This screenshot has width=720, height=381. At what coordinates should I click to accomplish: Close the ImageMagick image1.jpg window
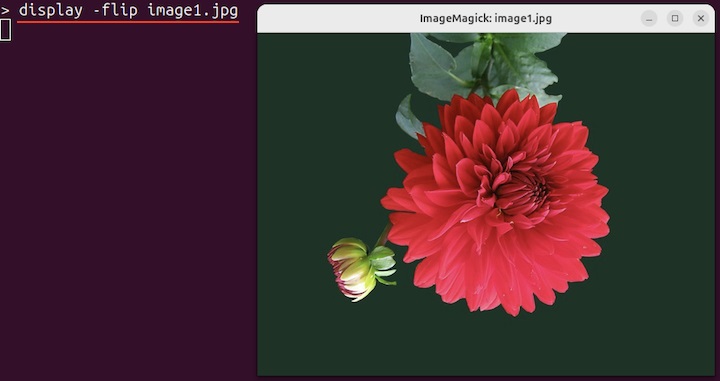pos(701,18)
